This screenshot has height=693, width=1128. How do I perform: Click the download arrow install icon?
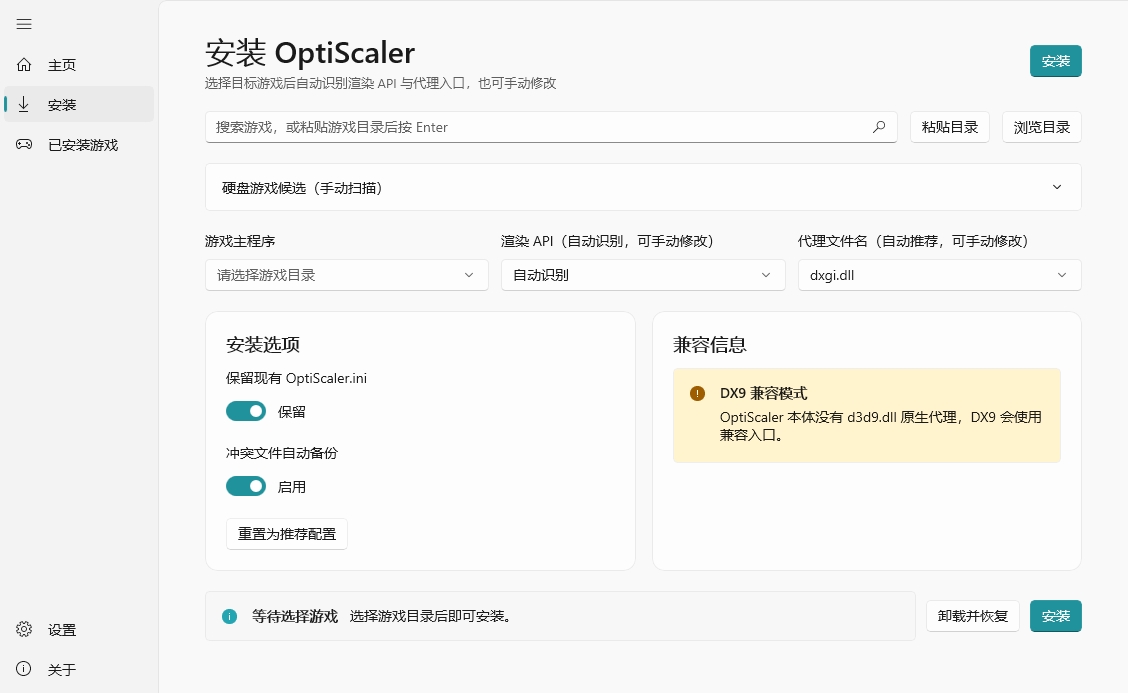24,104
